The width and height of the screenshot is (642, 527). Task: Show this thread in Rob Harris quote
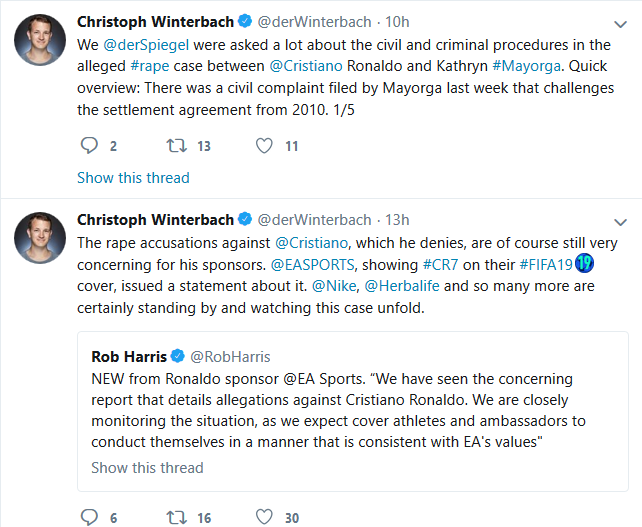click(x=147, y=467)
